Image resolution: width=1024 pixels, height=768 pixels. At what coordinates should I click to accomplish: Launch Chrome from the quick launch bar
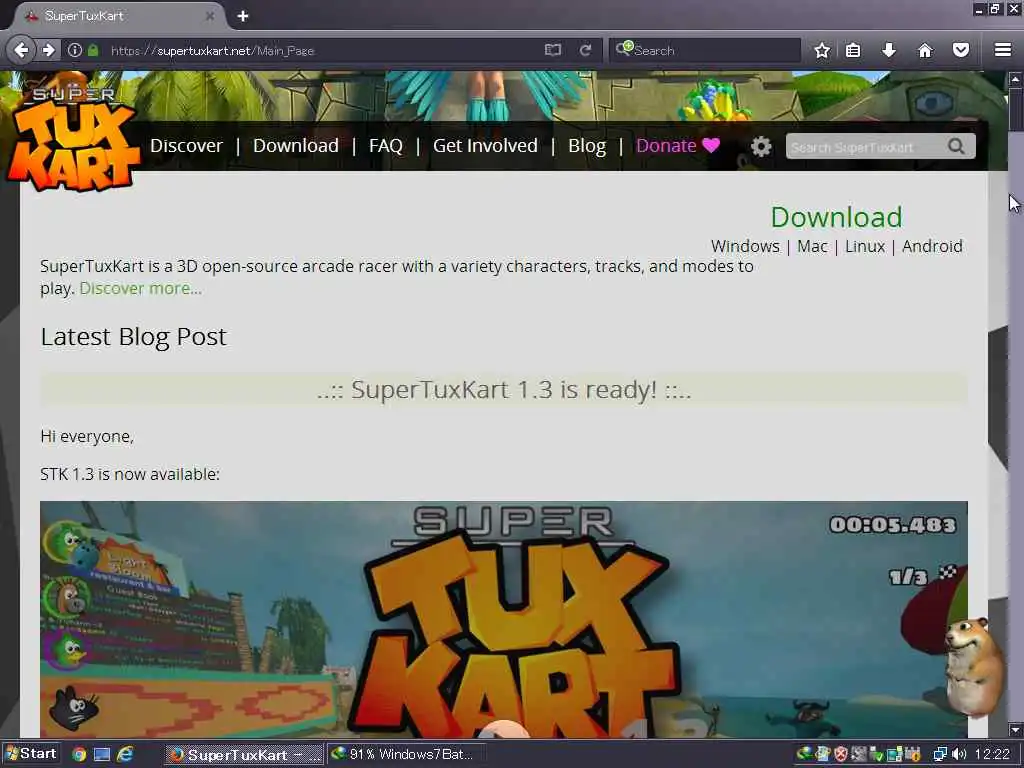(79, 754)
